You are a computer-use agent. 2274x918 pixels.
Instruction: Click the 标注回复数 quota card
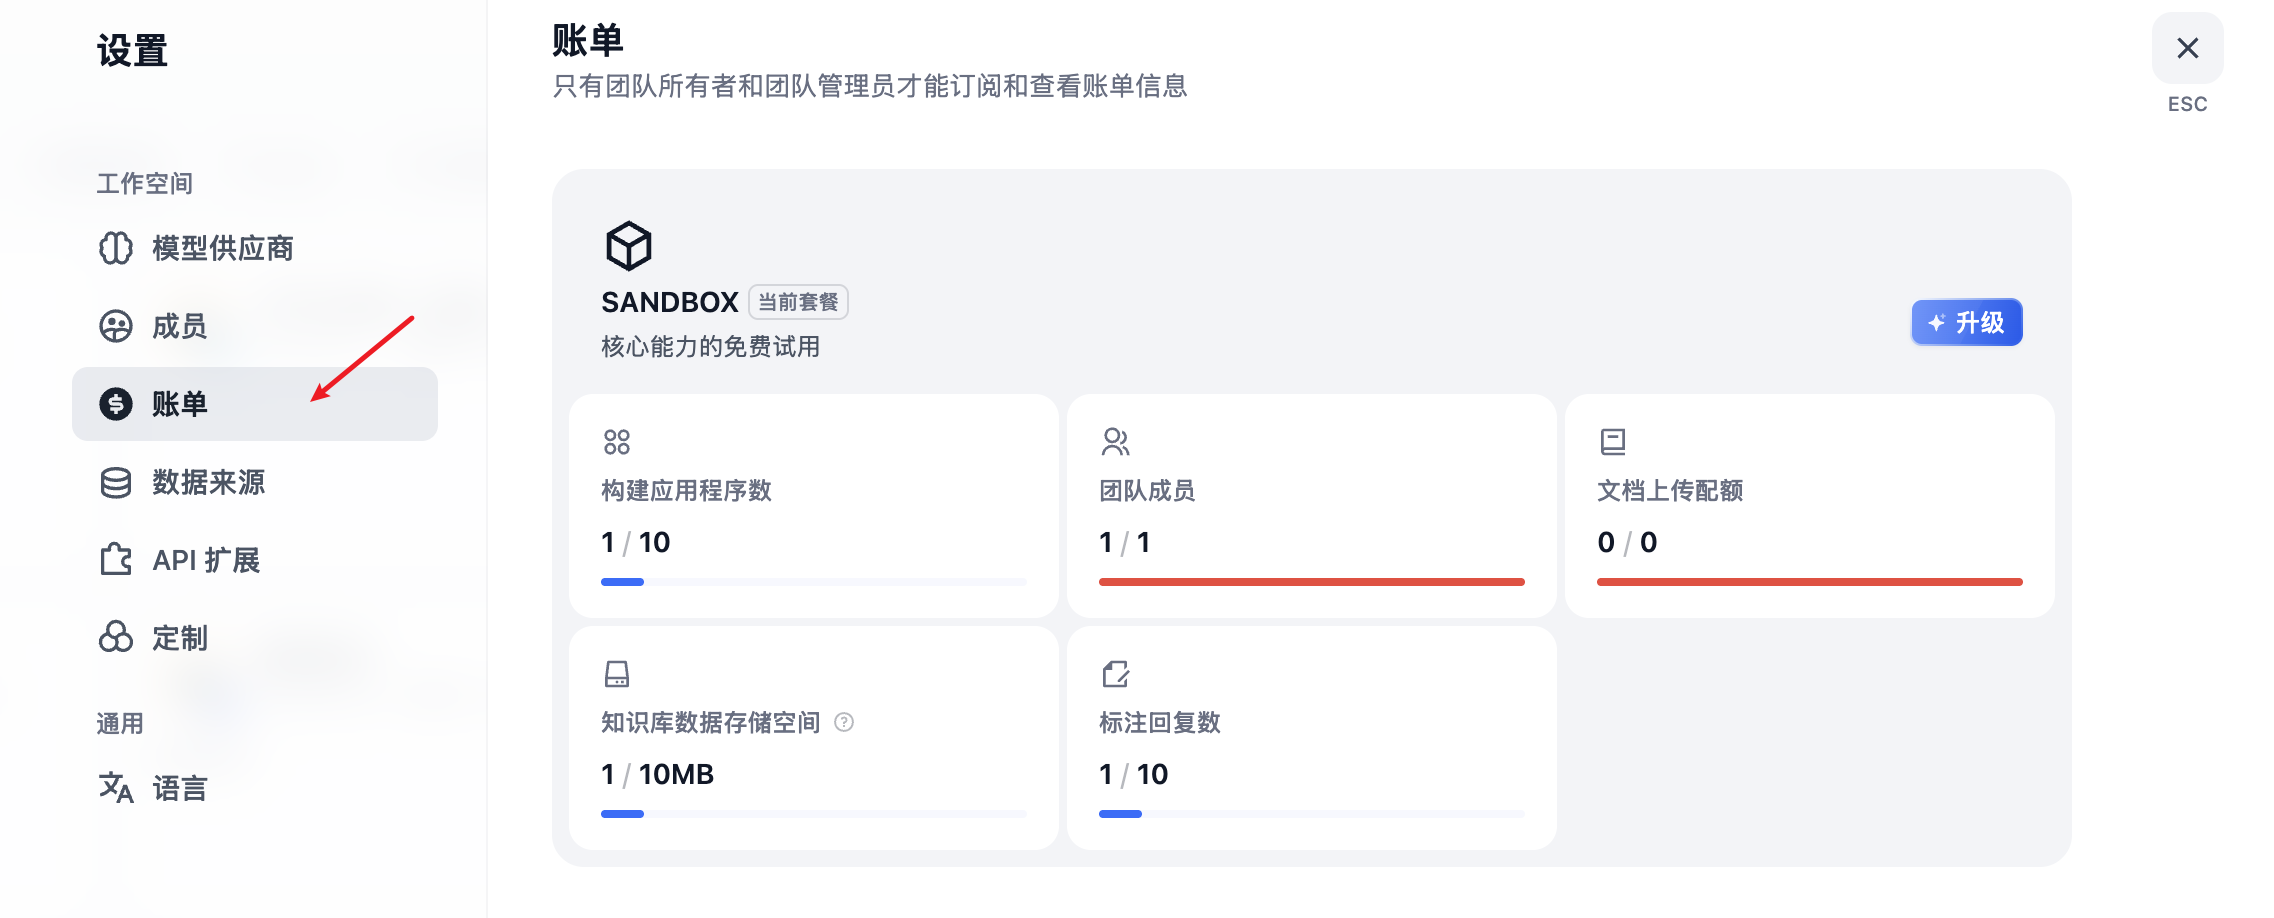click(1311, 738)
